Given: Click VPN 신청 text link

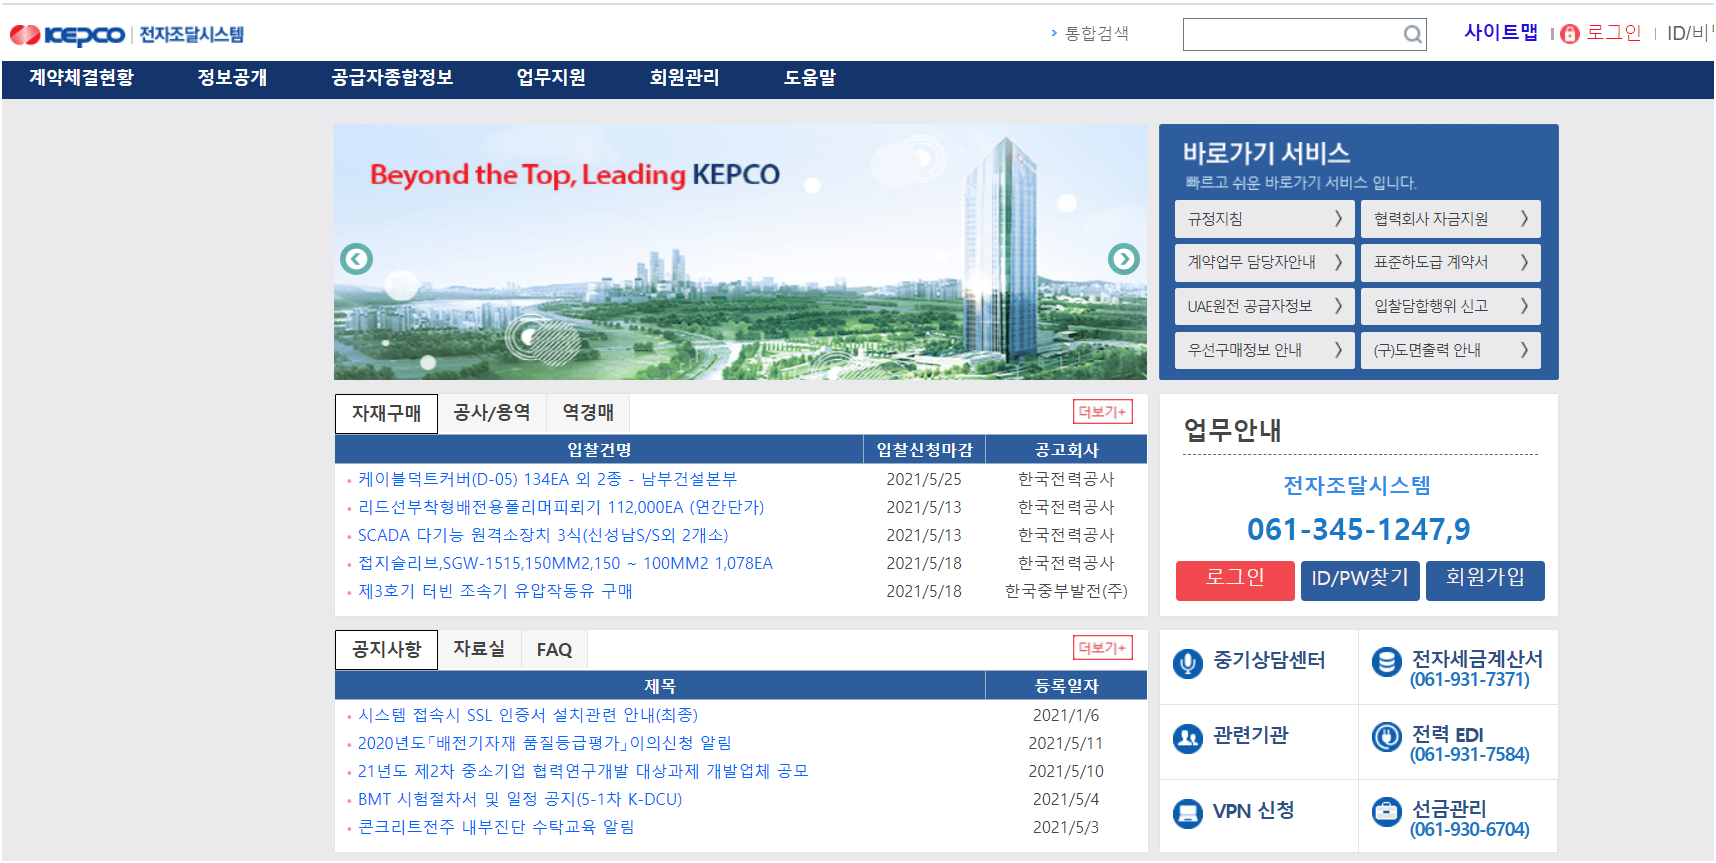Looking at the screenshot, I should point(1253,811).
